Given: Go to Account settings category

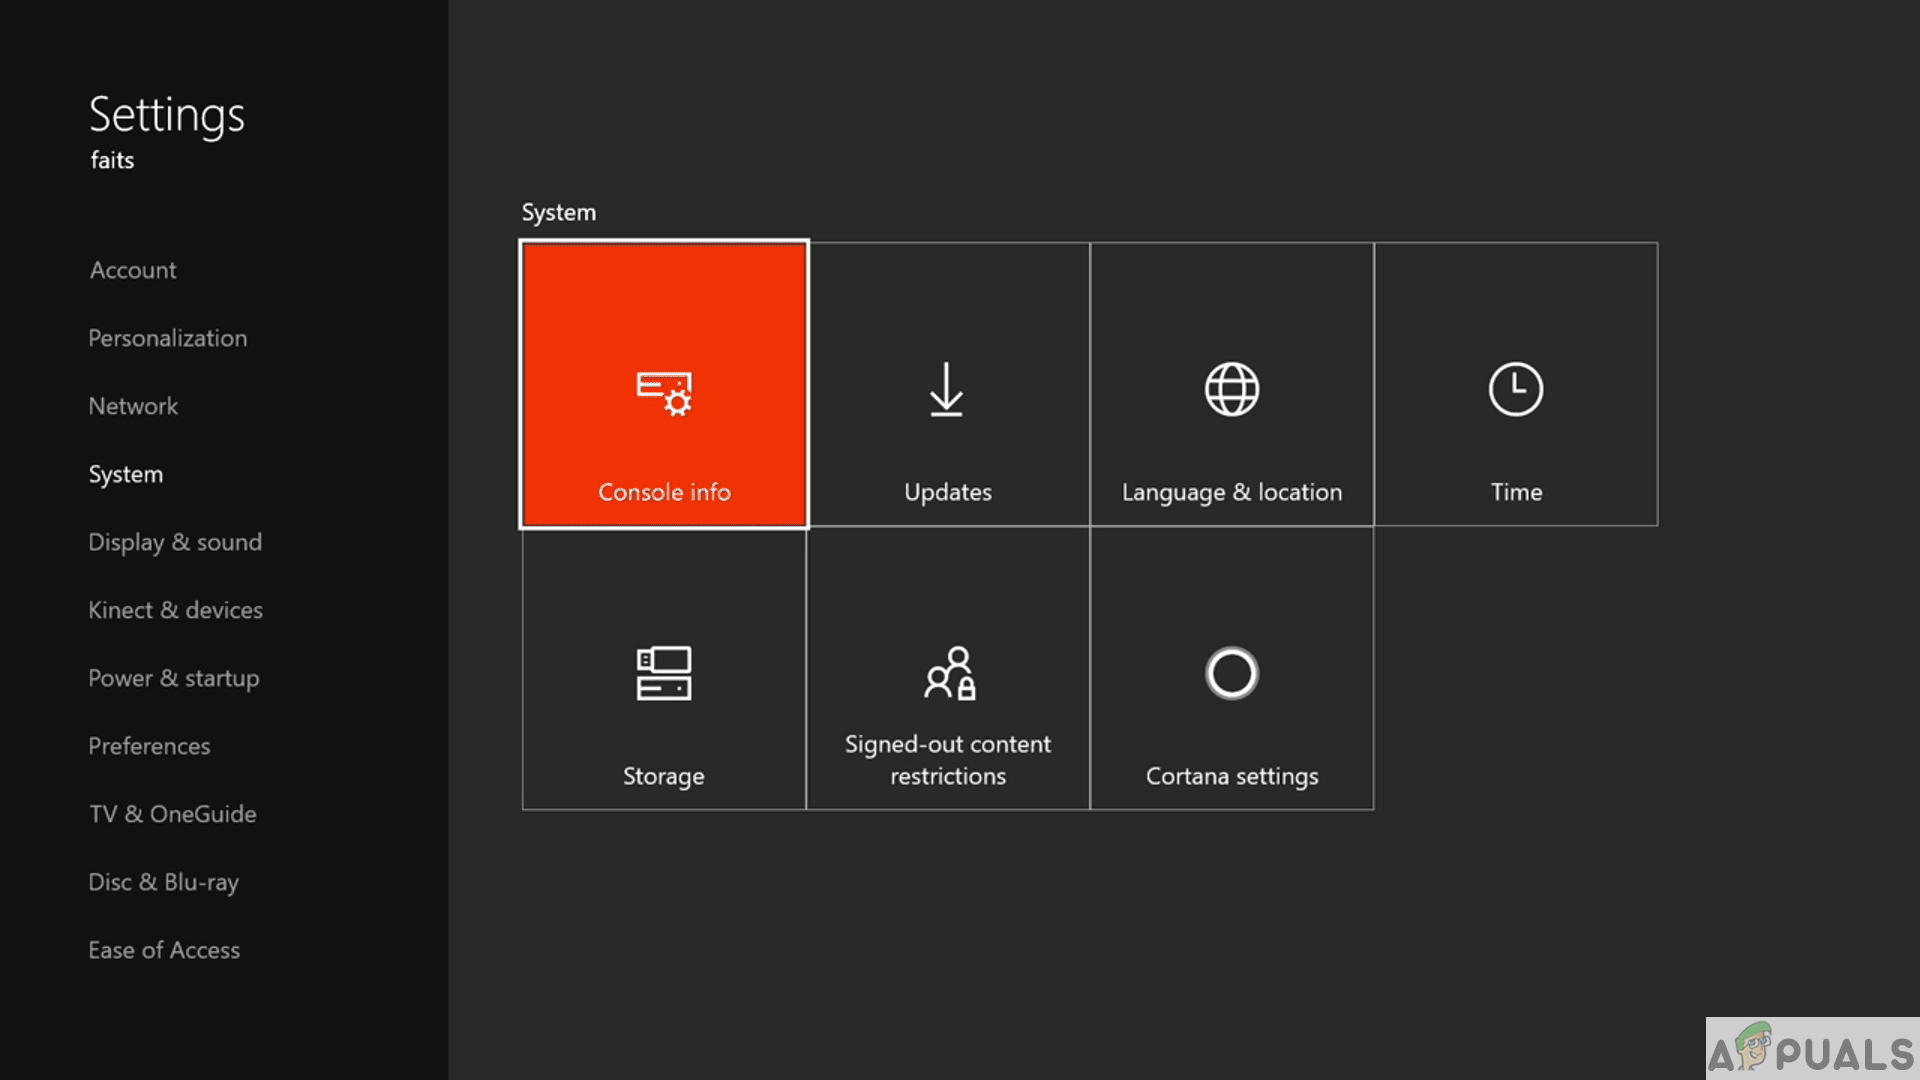Looking at the screenshot, I should [x=133, y=270].
